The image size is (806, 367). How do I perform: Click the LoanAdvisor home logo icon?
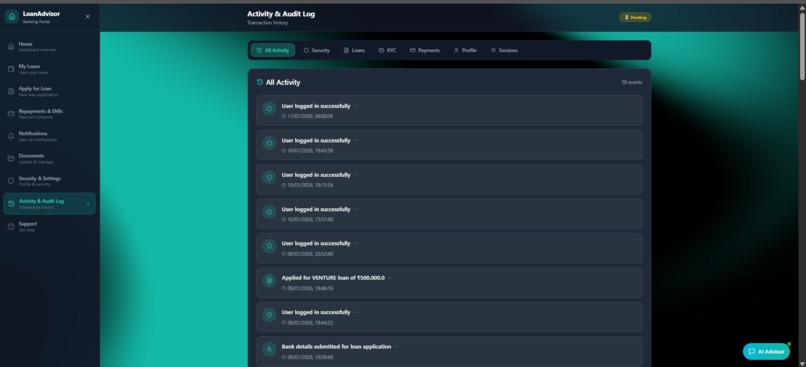point(12,16)
